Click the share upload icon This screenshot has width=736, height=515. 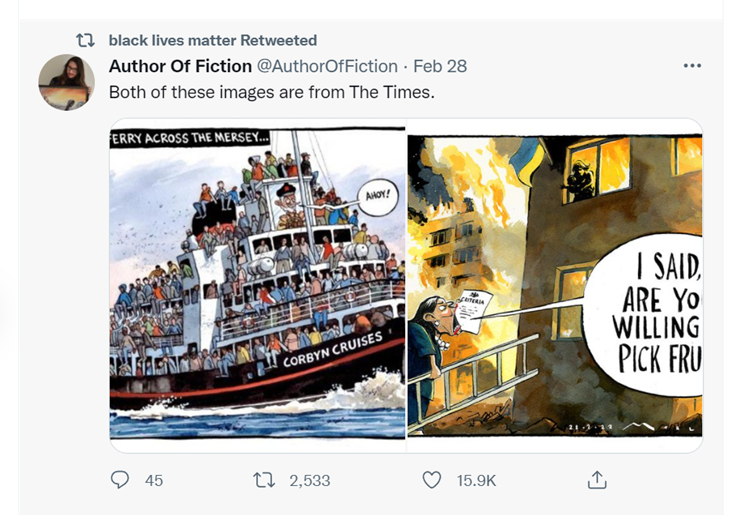pyautogui.click(x=597, y=480)
